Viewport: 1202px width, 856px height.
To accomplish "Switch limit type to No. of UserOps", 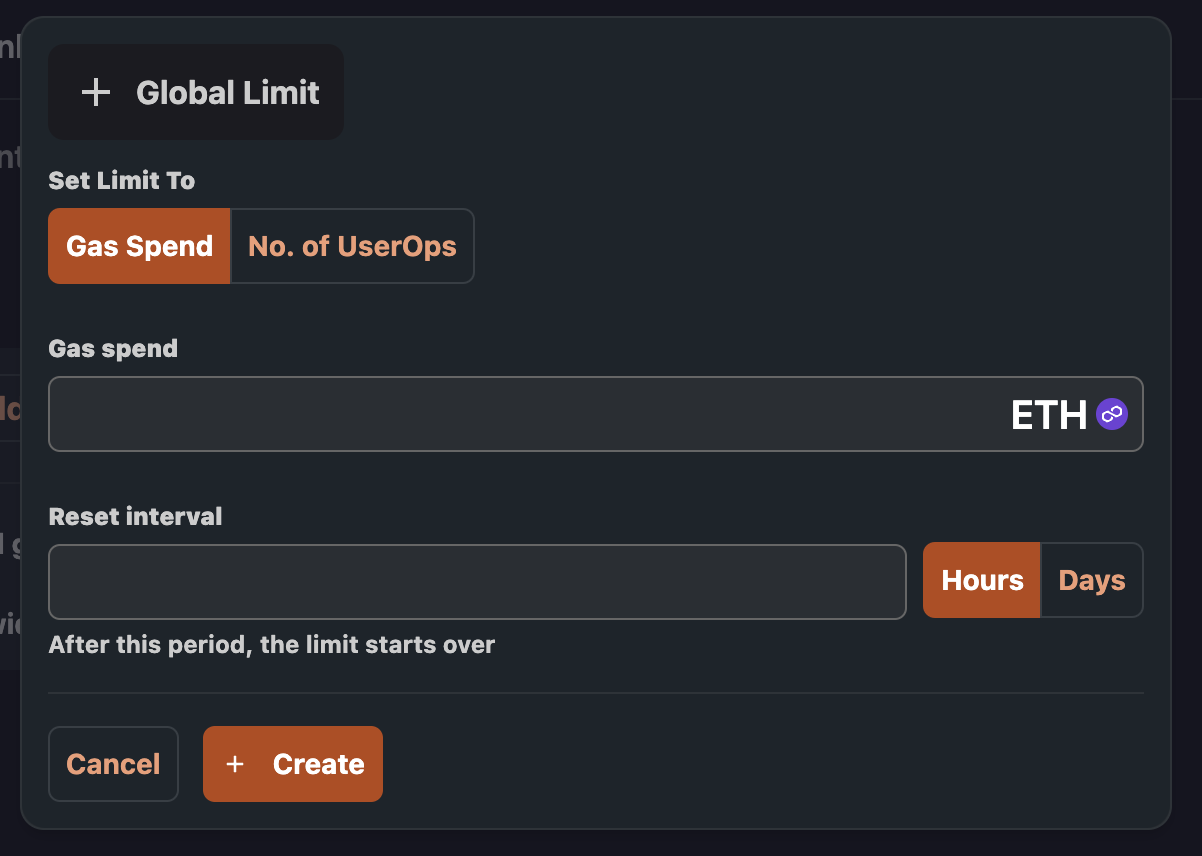I will (352, 246).
